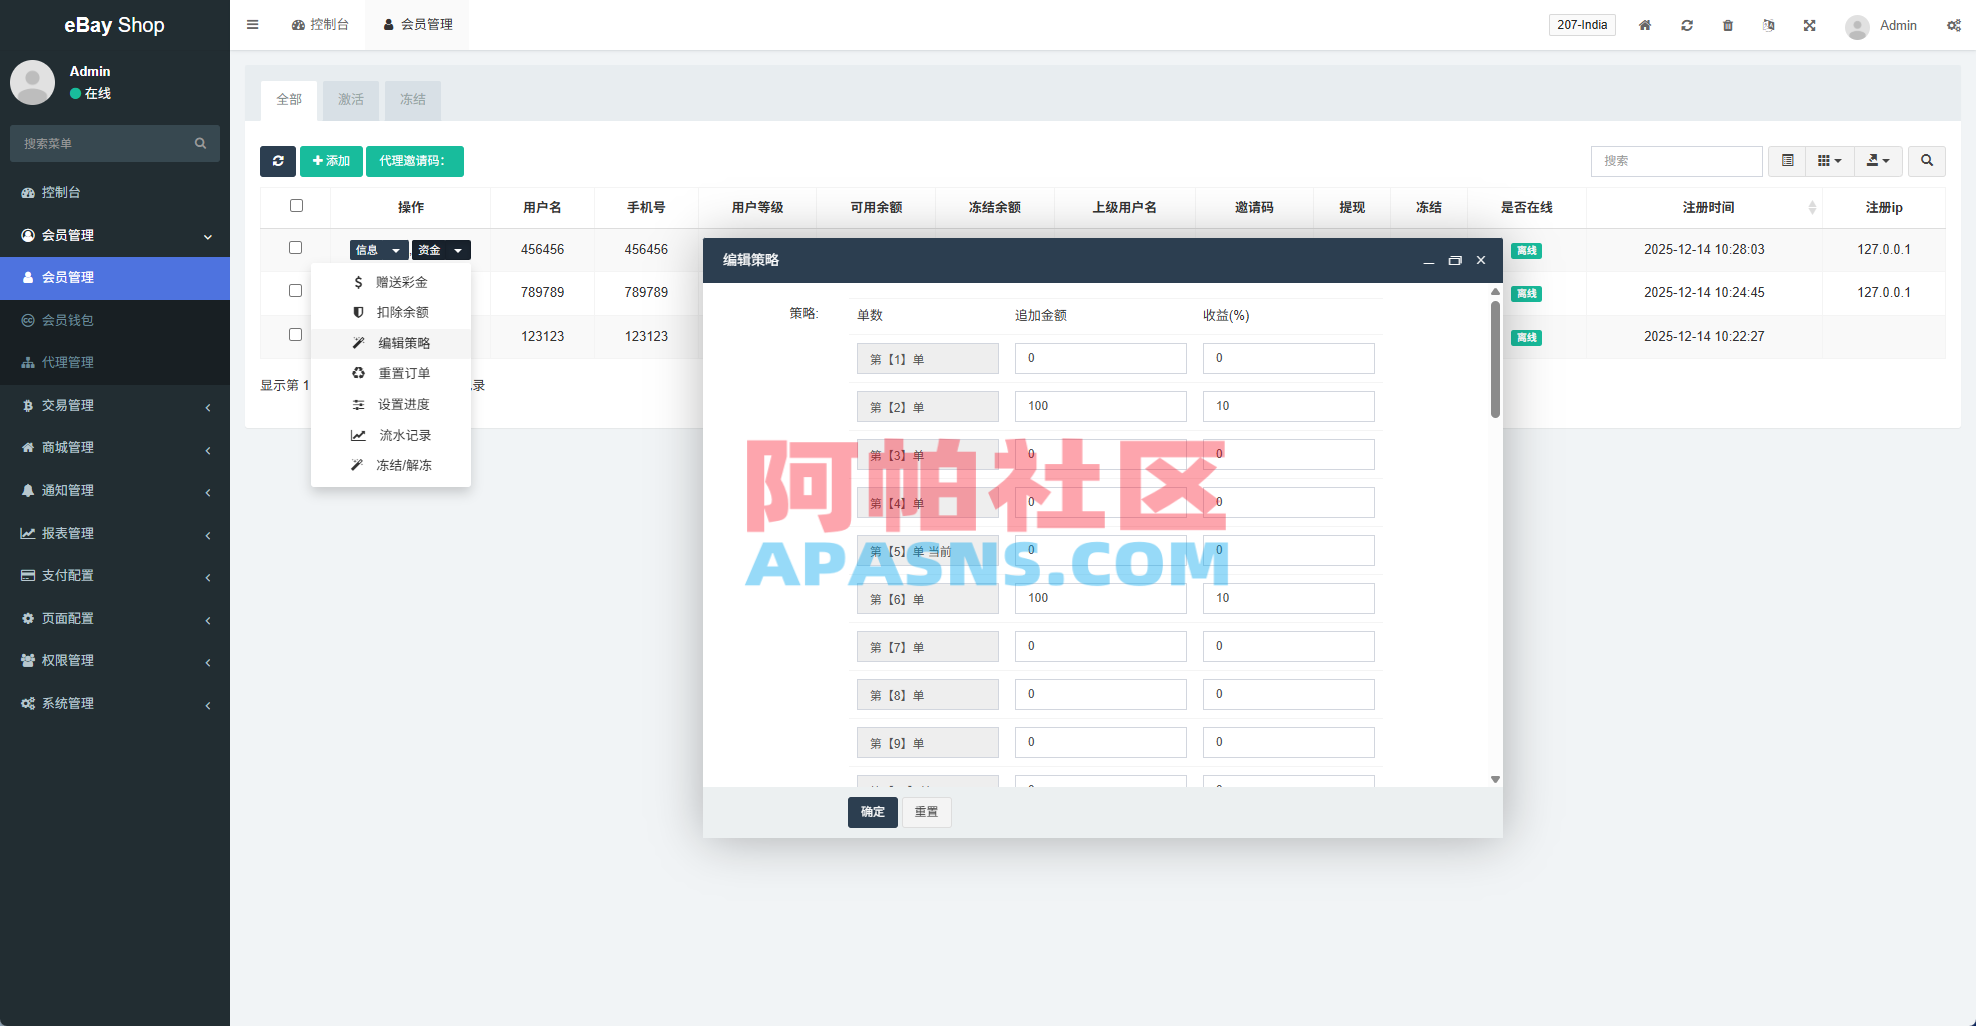The height and width of the screenshot is (1026, 1976).
Task: Check the select-all checkbox in table header
Action: [x=296, y=206]
